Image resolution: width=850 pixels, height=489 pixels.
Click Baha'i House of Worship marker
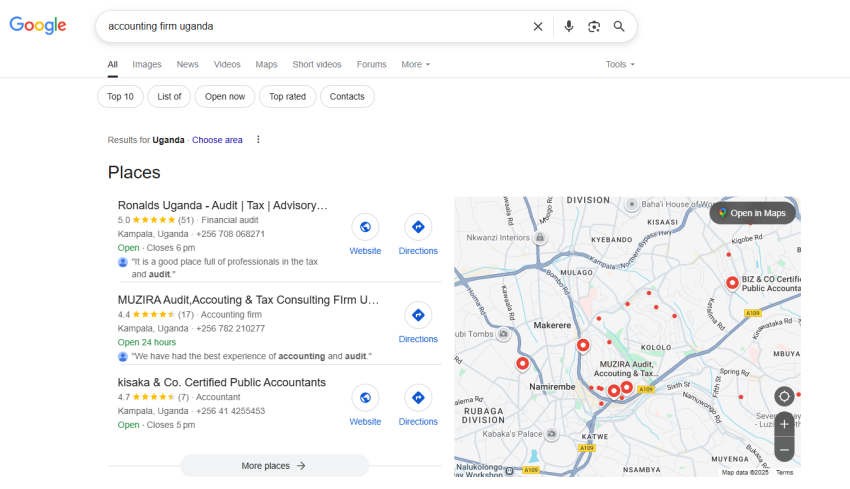(x=632, y=204)
